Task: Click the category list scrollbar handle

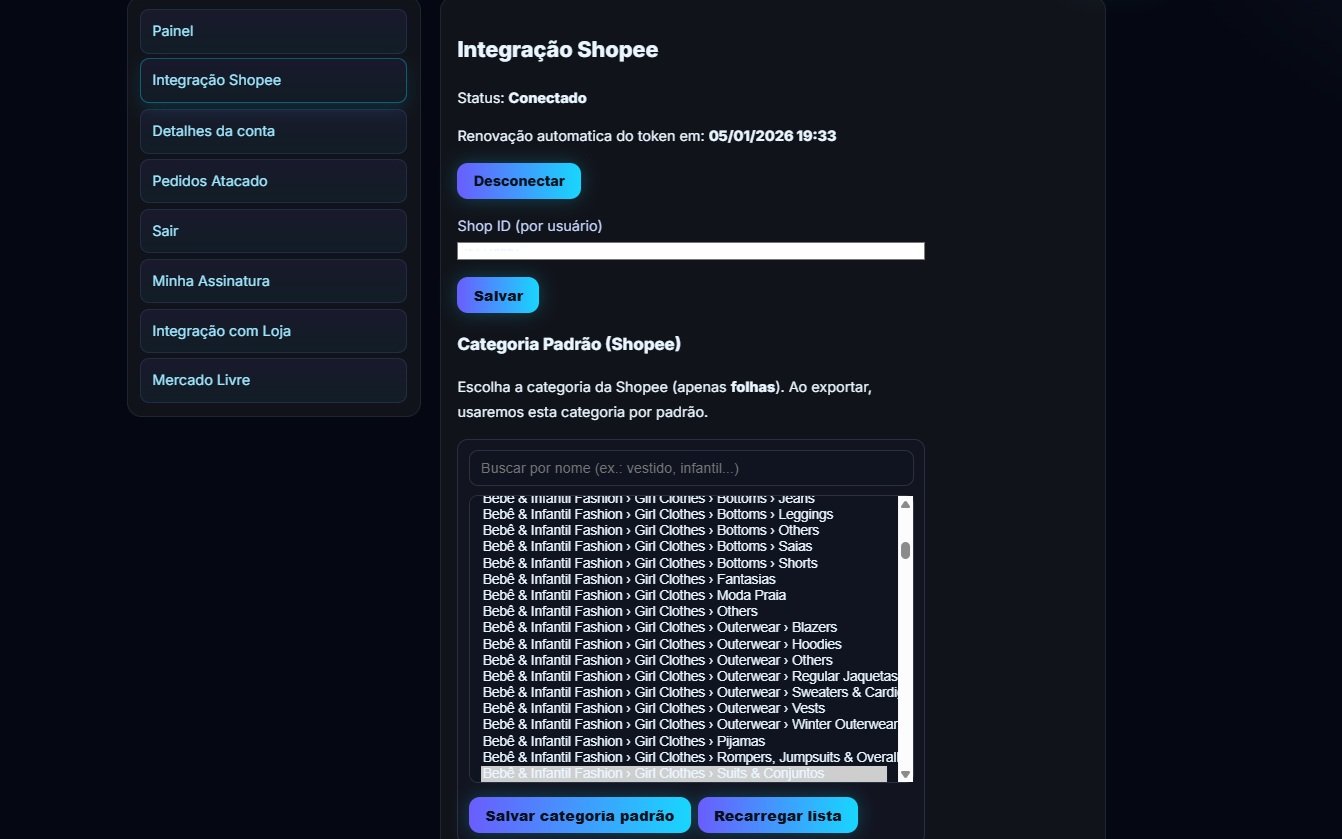Action: pyautogui.click(x=905, y=550)
